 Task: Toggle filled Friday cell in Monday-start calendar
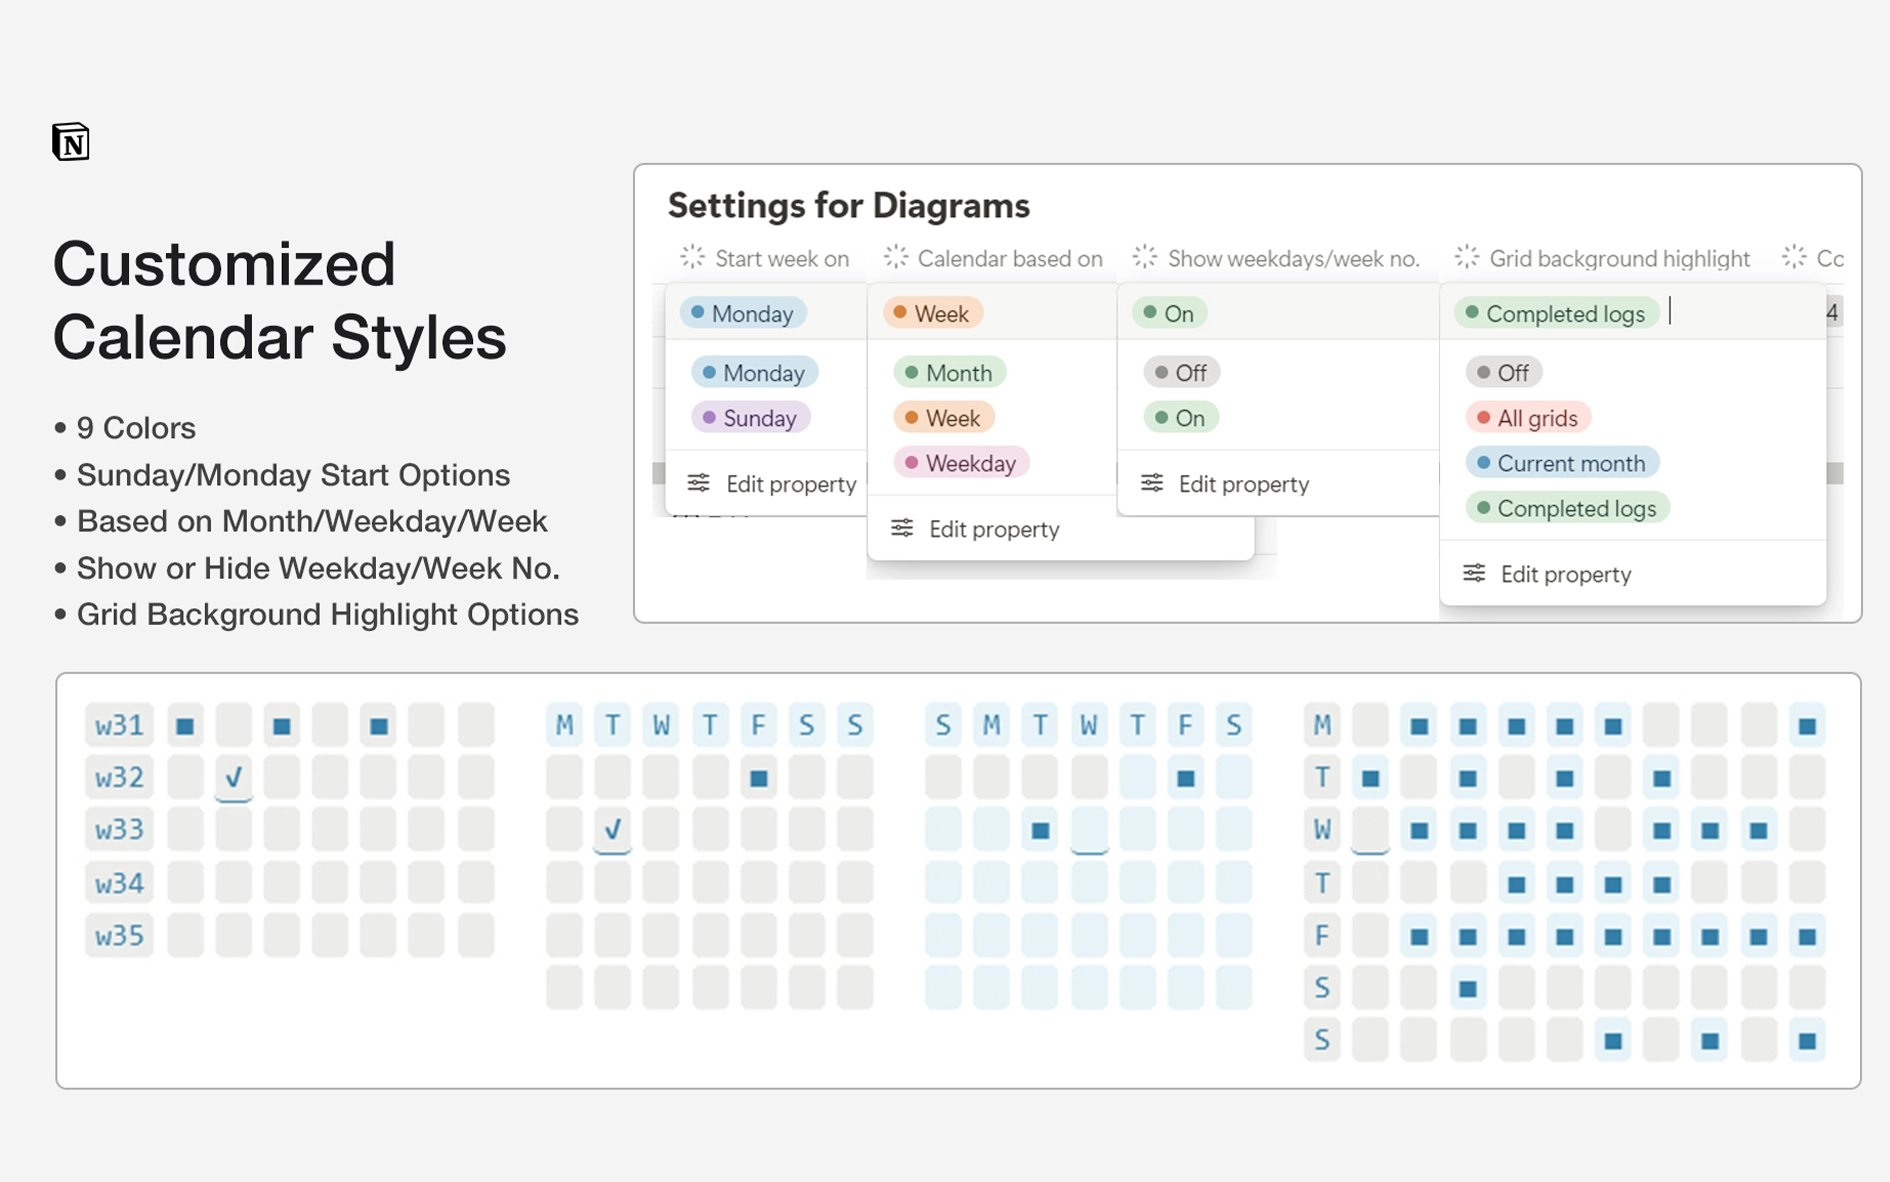[x=758, y=777]
